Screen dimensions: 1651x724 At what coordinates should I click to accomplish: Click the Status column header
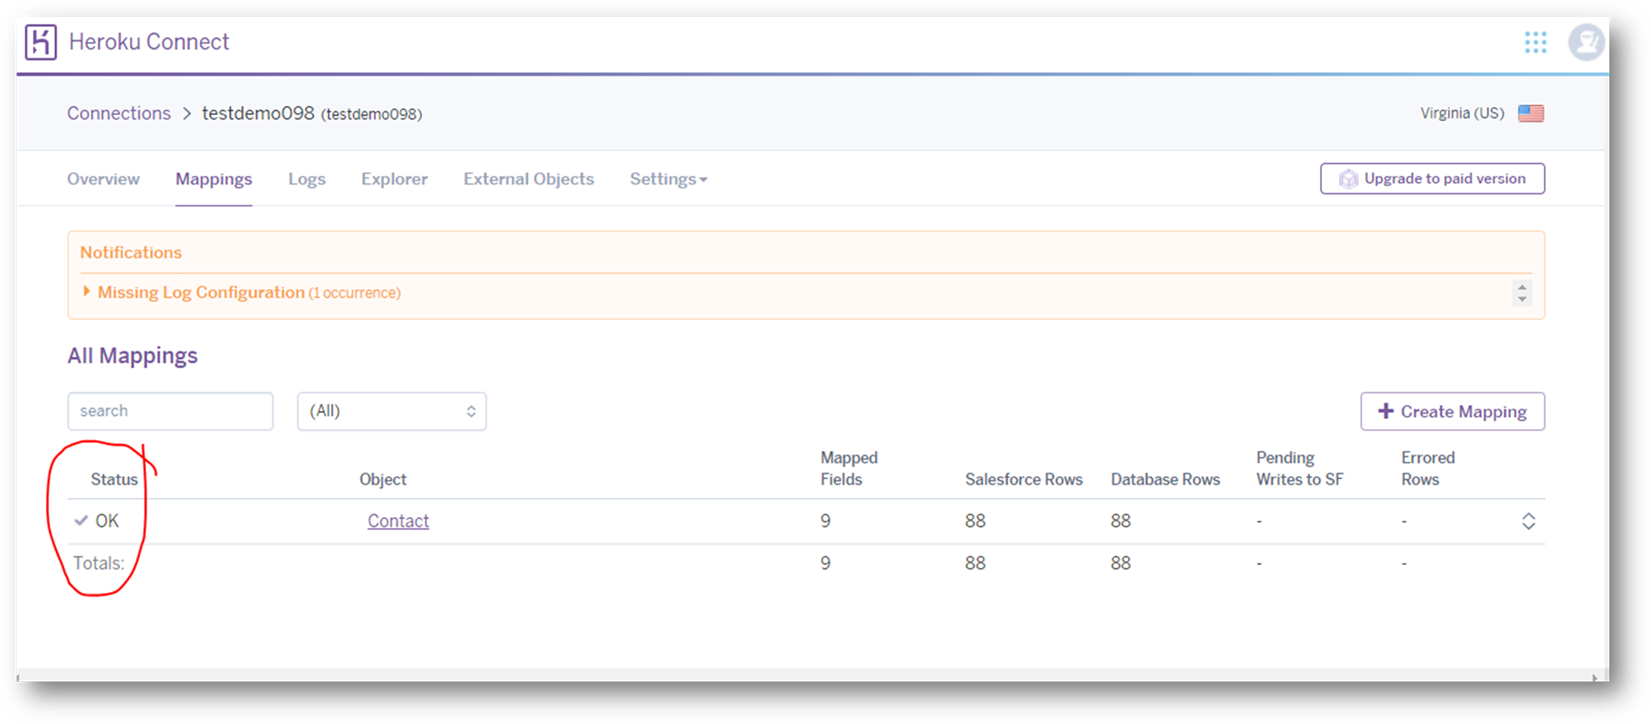[114, 479]
